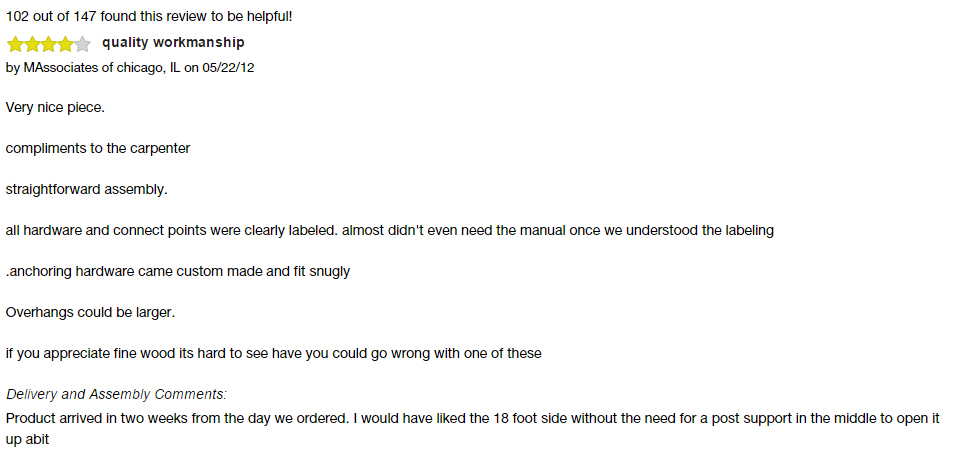Click the appreciate fine wood sentence
The width and height of the screenshot is (969, 470).
(274, 354)
